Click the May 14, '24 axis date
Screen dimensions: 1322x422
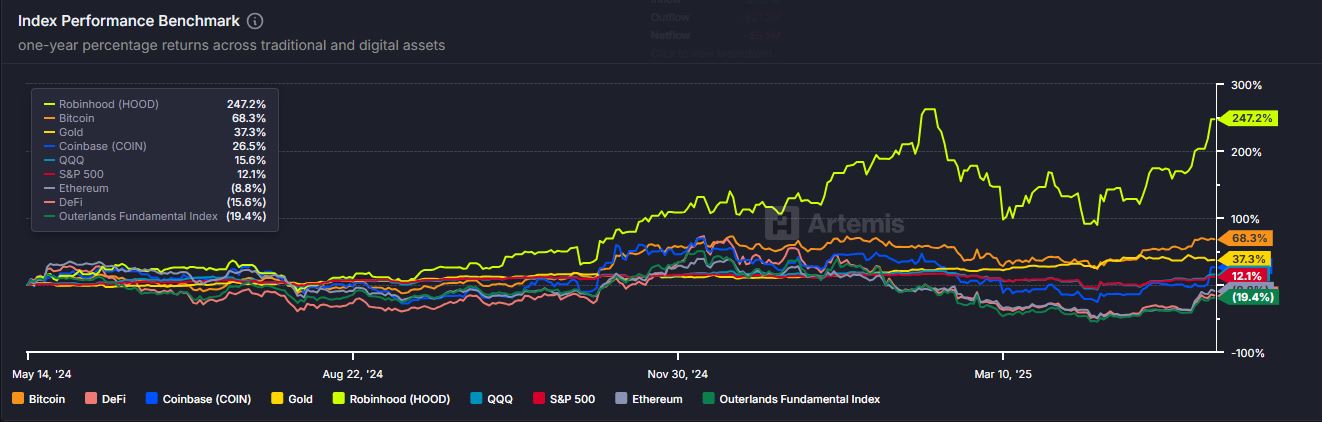[42, 374]
